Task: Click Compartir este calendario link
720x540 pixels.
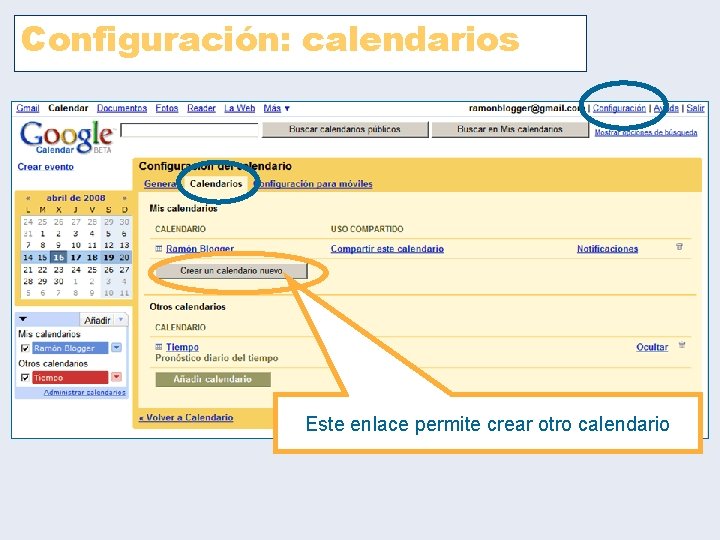Action: [387, 248]
